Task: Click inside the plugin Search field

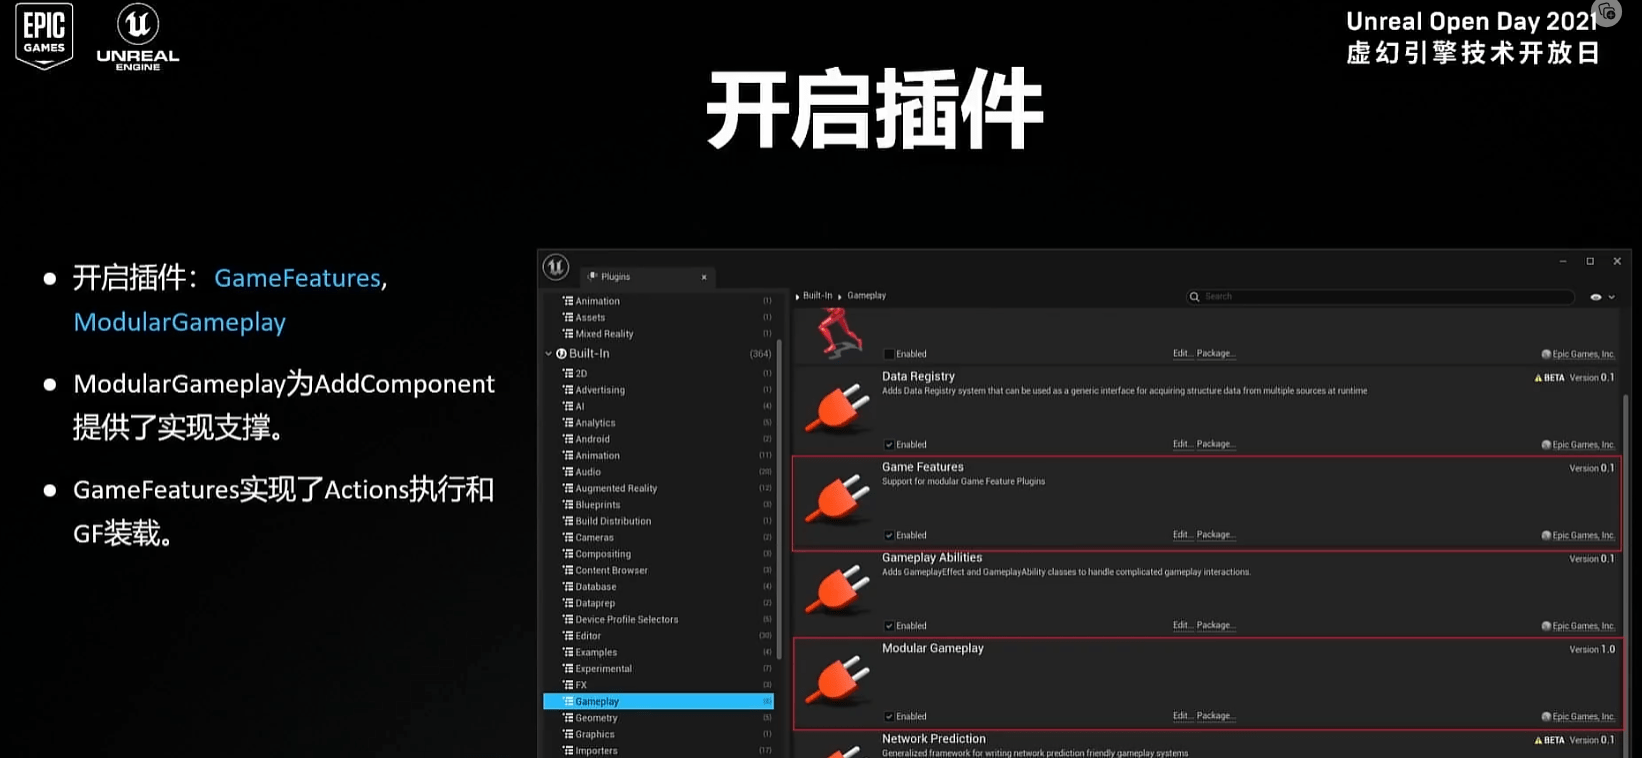Action: [x=1380, y=297]
